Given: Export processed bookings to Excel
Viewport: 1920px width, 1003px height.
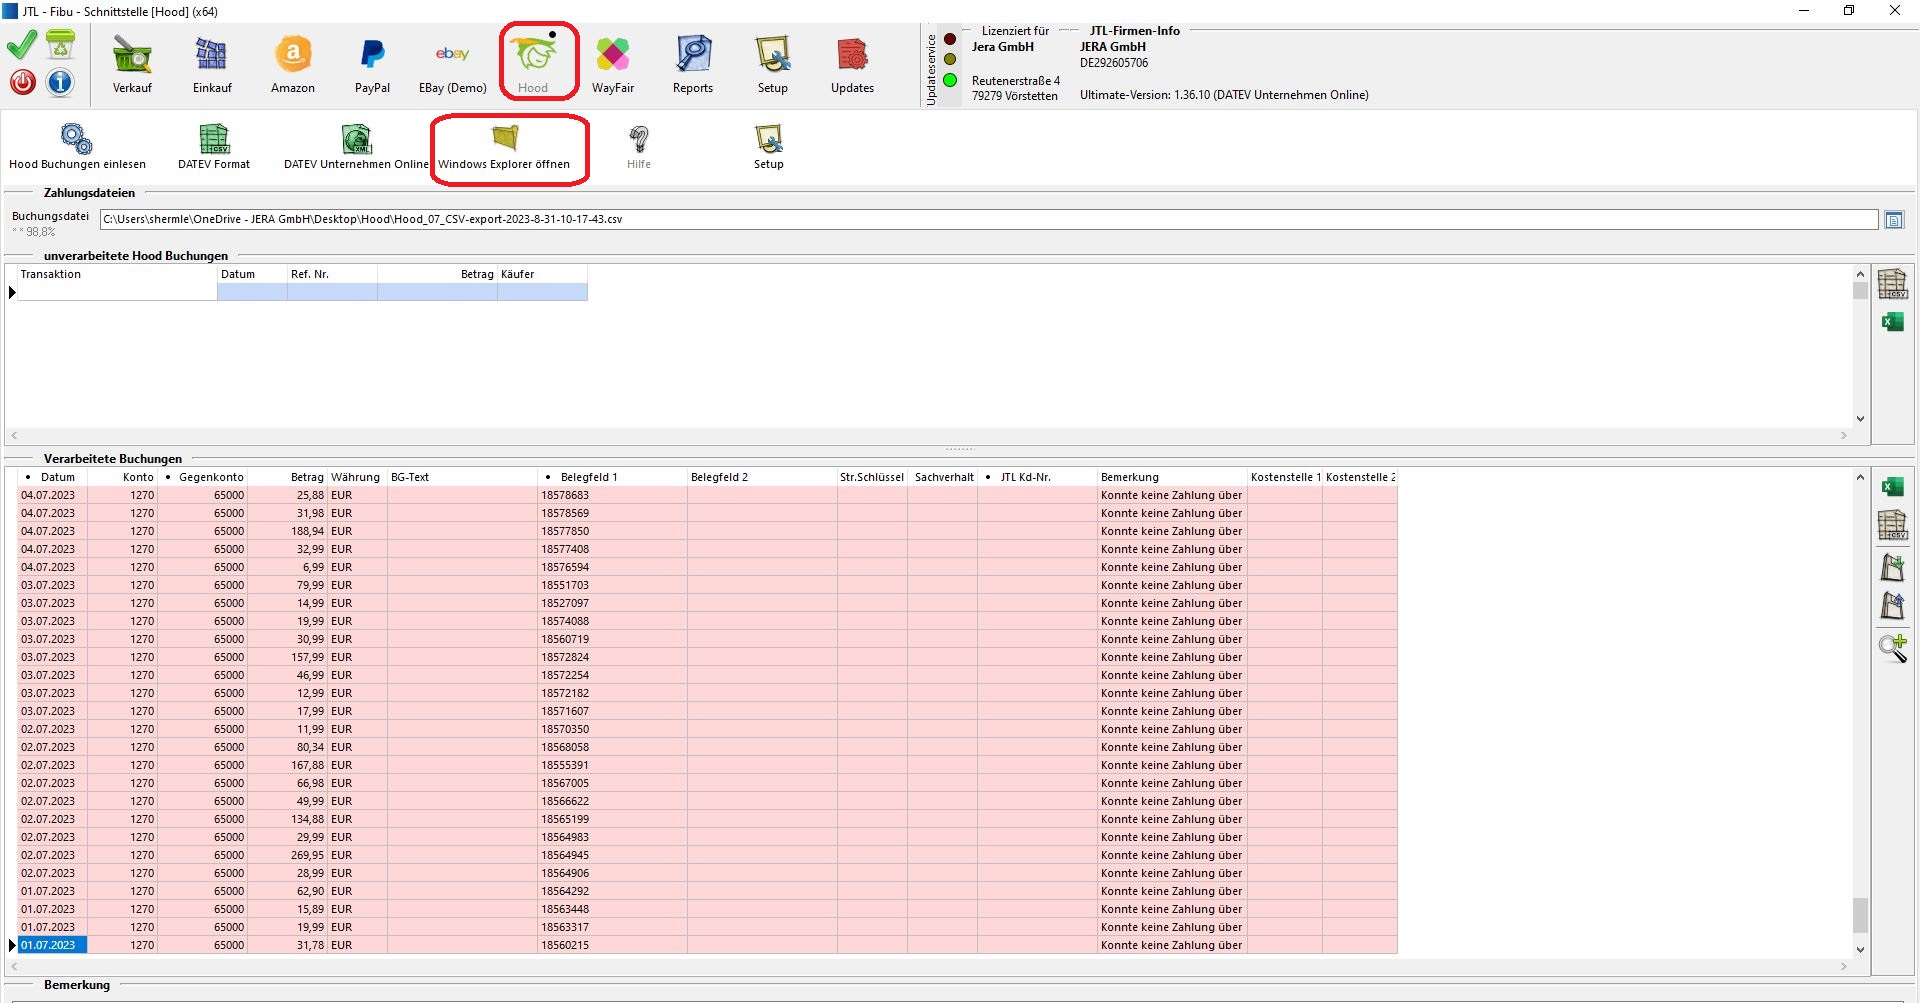Looking at the screenshot, I should pos(1892,487).
